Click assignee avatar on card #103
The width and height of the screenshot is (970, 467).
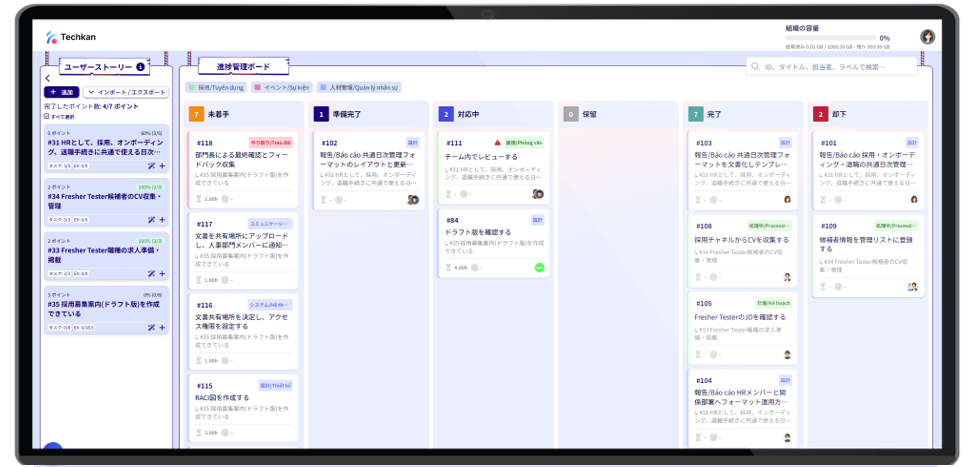[x=788, y=199]
